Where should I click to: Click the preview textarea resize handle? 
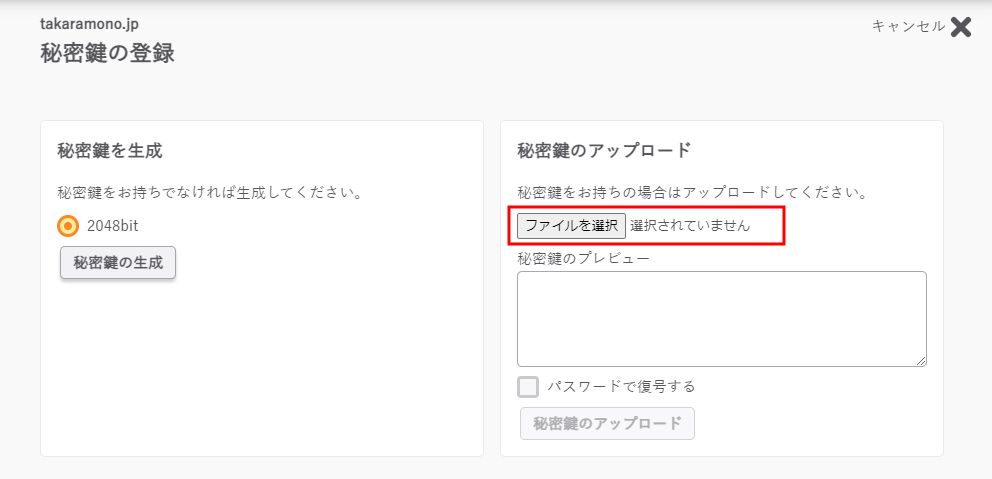(921, 361)
